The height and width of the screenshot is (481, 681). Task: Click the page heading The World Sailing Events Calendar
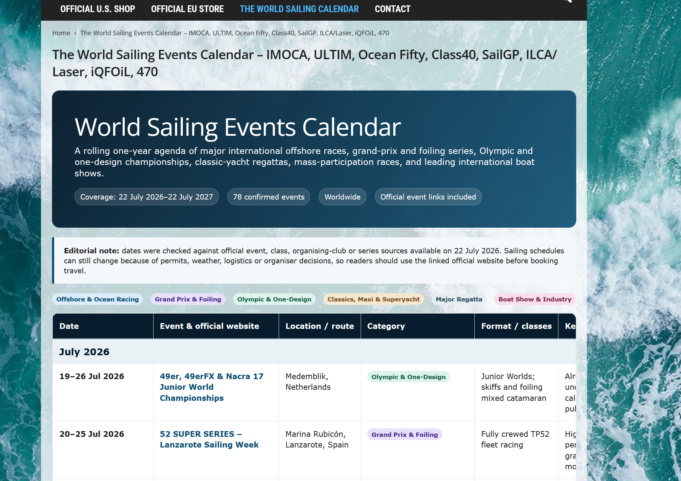pyautogui.click(x=304, y=63)
